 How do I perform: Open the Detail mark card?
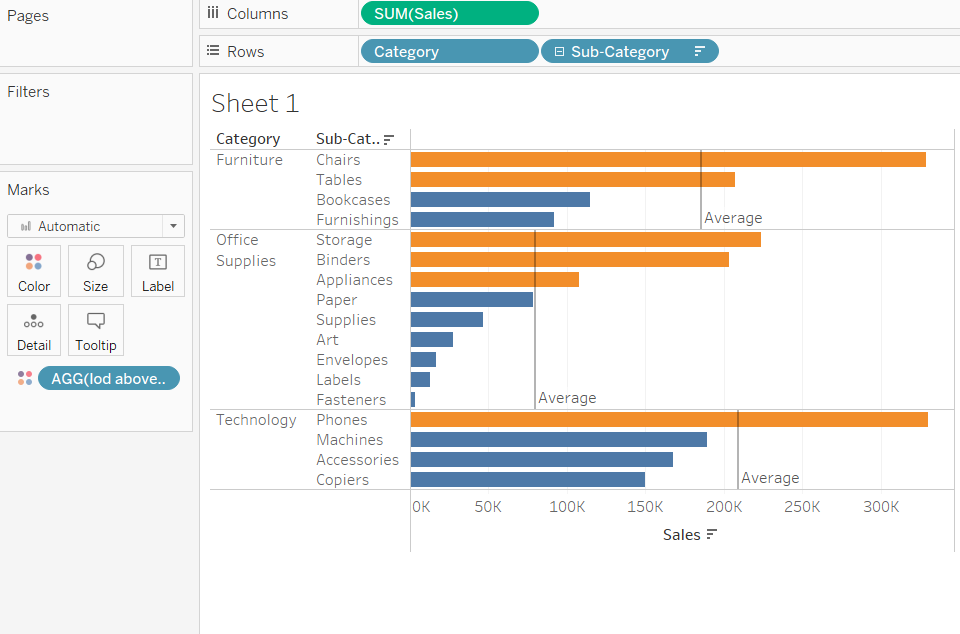tap(34, 330)
